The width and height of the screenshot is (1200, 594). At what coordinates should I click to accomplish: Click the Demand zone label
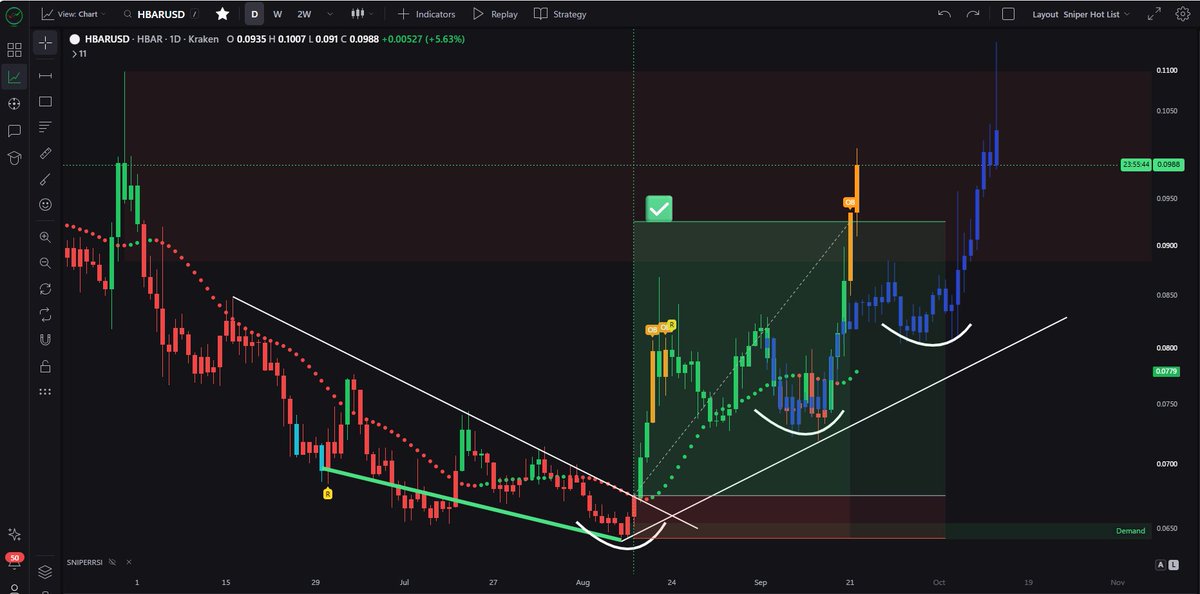point(1130,531)
